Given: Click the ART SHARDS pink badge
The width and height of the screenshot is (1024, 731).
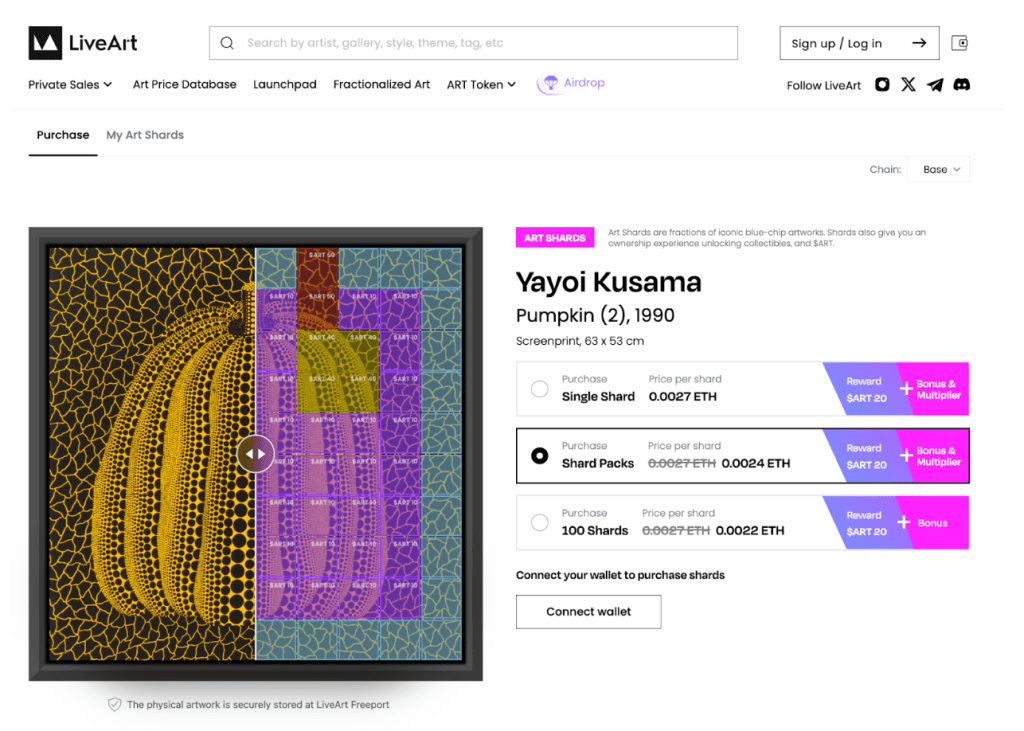Looking at the screenshot, I should 555,238.
